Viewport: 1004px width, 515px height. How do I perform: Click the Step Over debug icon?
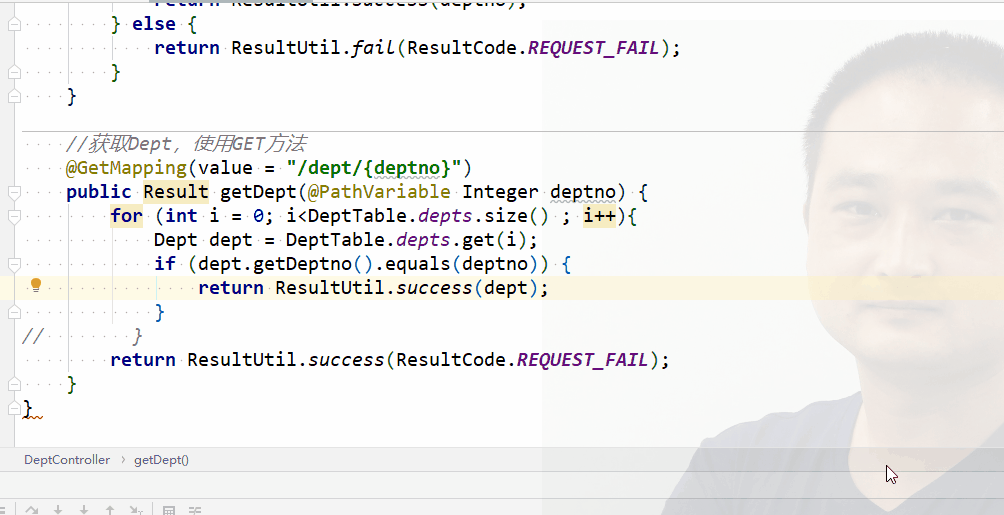pyautogui.click(x=31, y=510)
